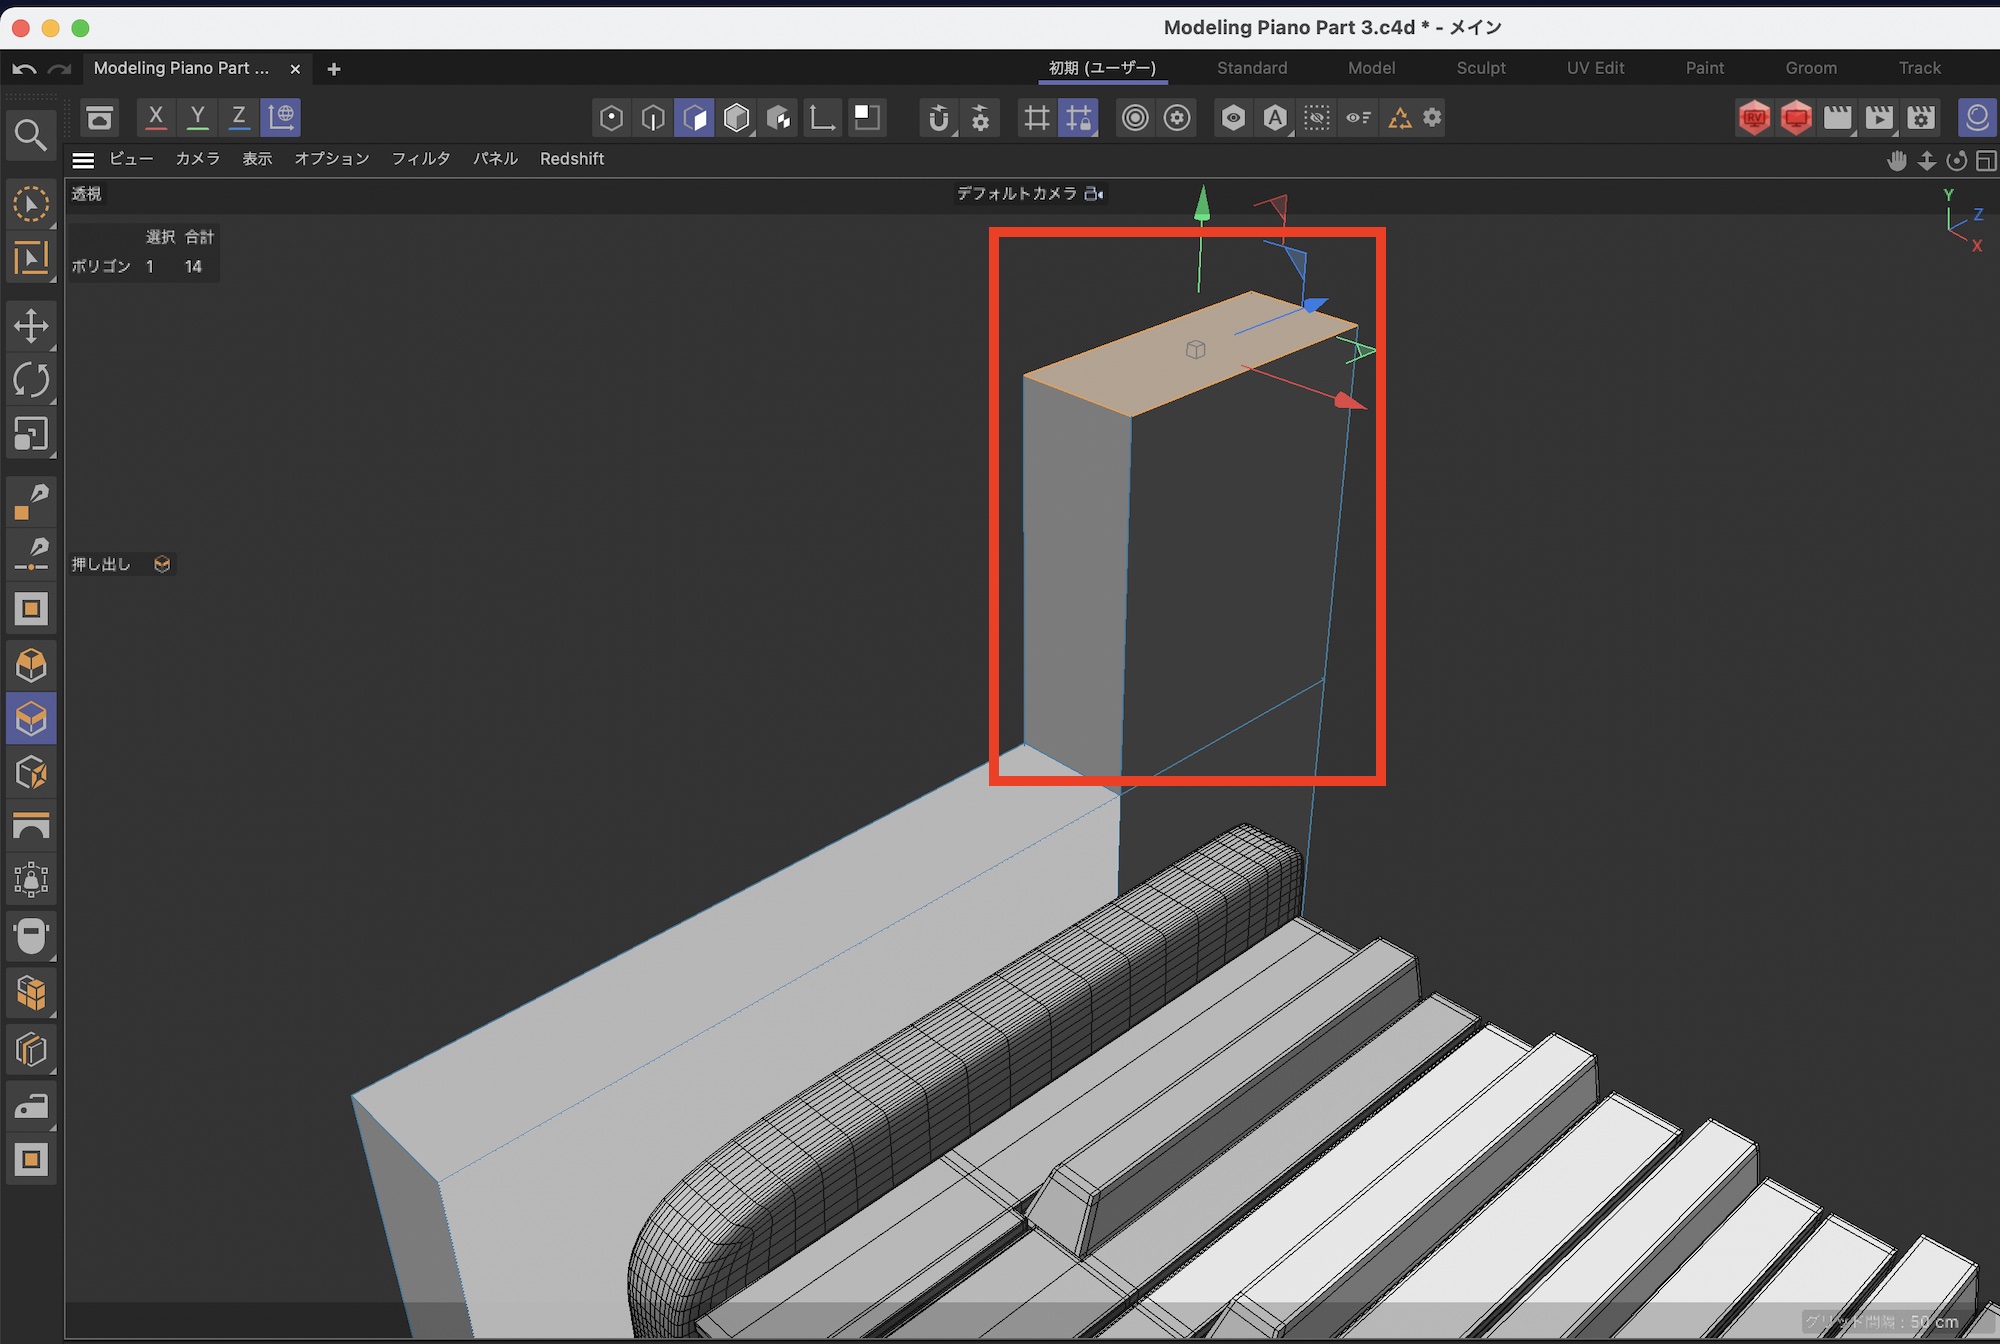Open the フィルタ menu

(x=420, y=159)
